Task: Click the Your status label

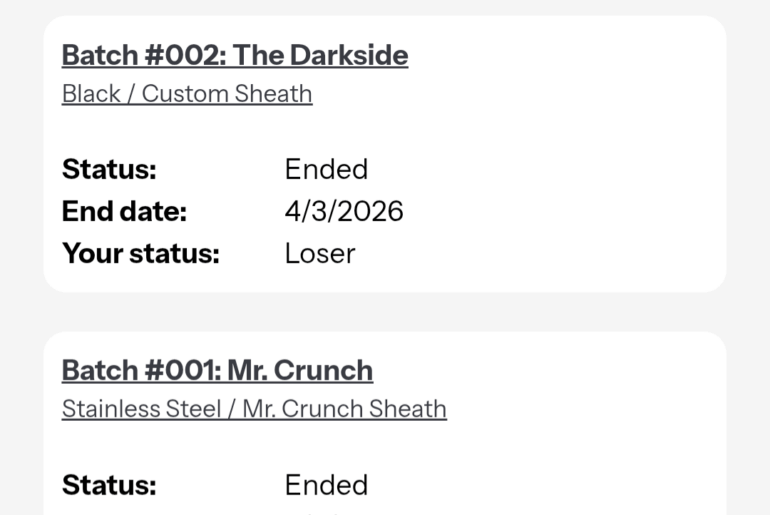Action: 140,254
